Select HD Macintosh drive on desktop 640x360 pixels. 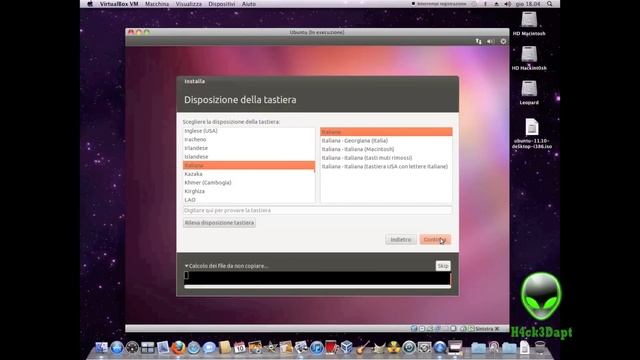click(x=529, y=24)
